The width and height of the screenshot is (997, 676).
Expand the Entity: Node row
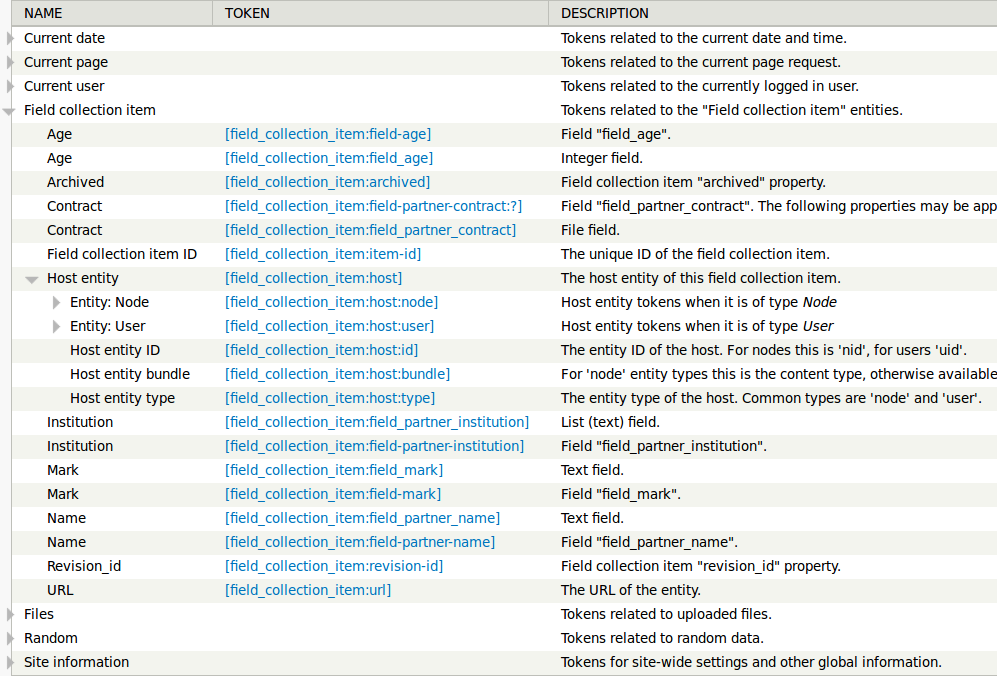coord(57,302)
